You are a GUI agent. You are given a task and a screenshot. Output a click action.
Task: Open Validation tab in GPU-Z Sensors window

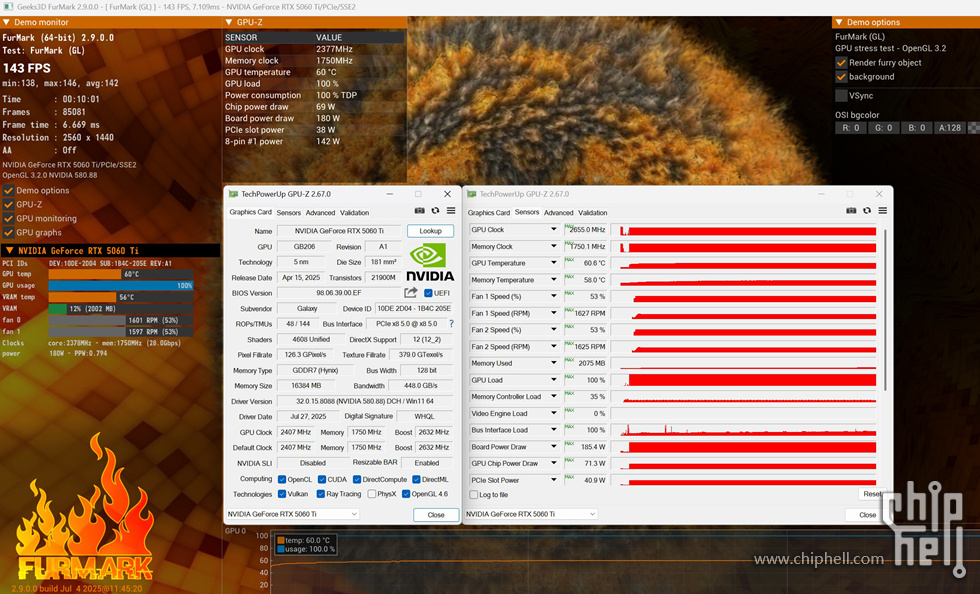pyautogui.click(x=592, y=213)
